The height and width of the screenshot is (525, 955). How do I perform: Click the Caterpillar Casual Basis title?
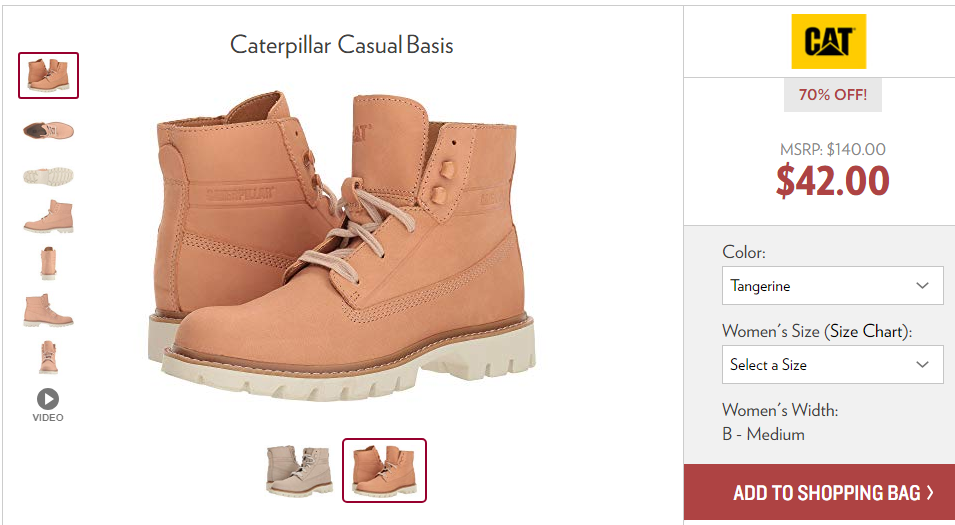342,45
